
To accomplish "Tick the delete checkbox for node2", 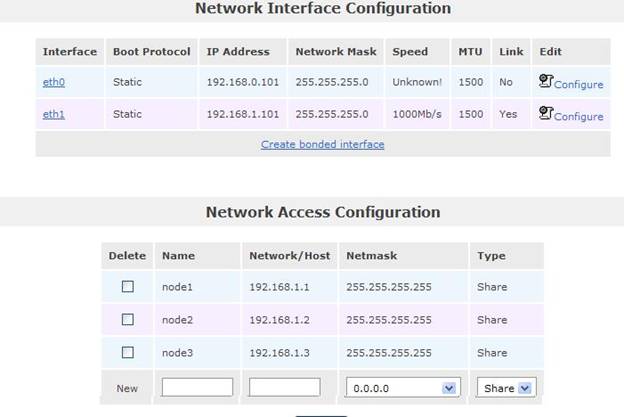I will (127, 320).
